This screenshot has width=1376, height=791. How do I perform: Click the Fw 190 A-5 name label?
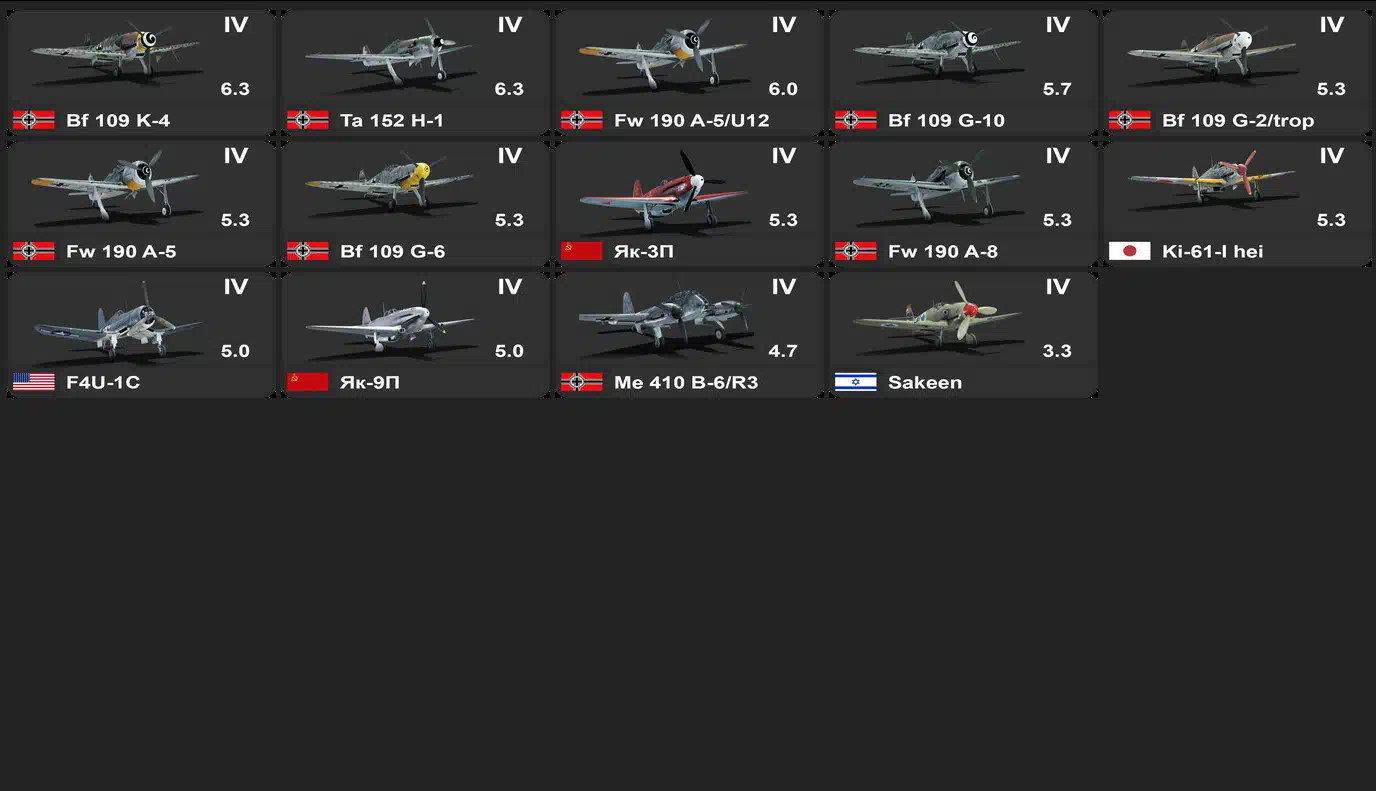[121, 251]
